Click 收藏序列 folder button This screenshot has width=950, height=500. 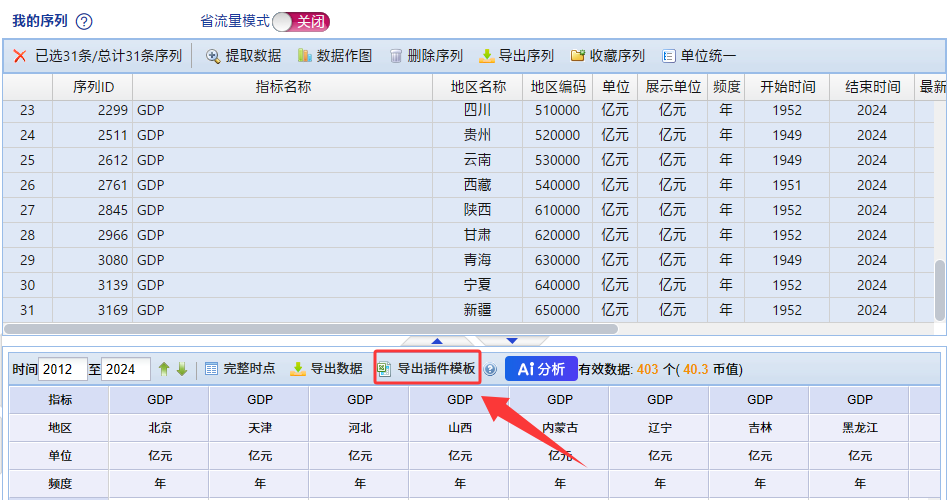607,56
